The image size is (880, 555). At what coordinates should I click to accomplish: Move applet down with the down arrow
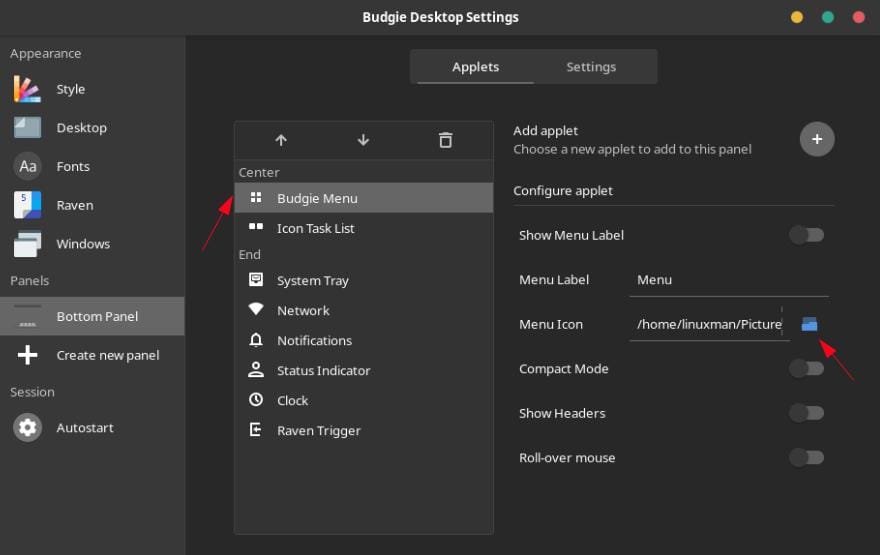363,140
